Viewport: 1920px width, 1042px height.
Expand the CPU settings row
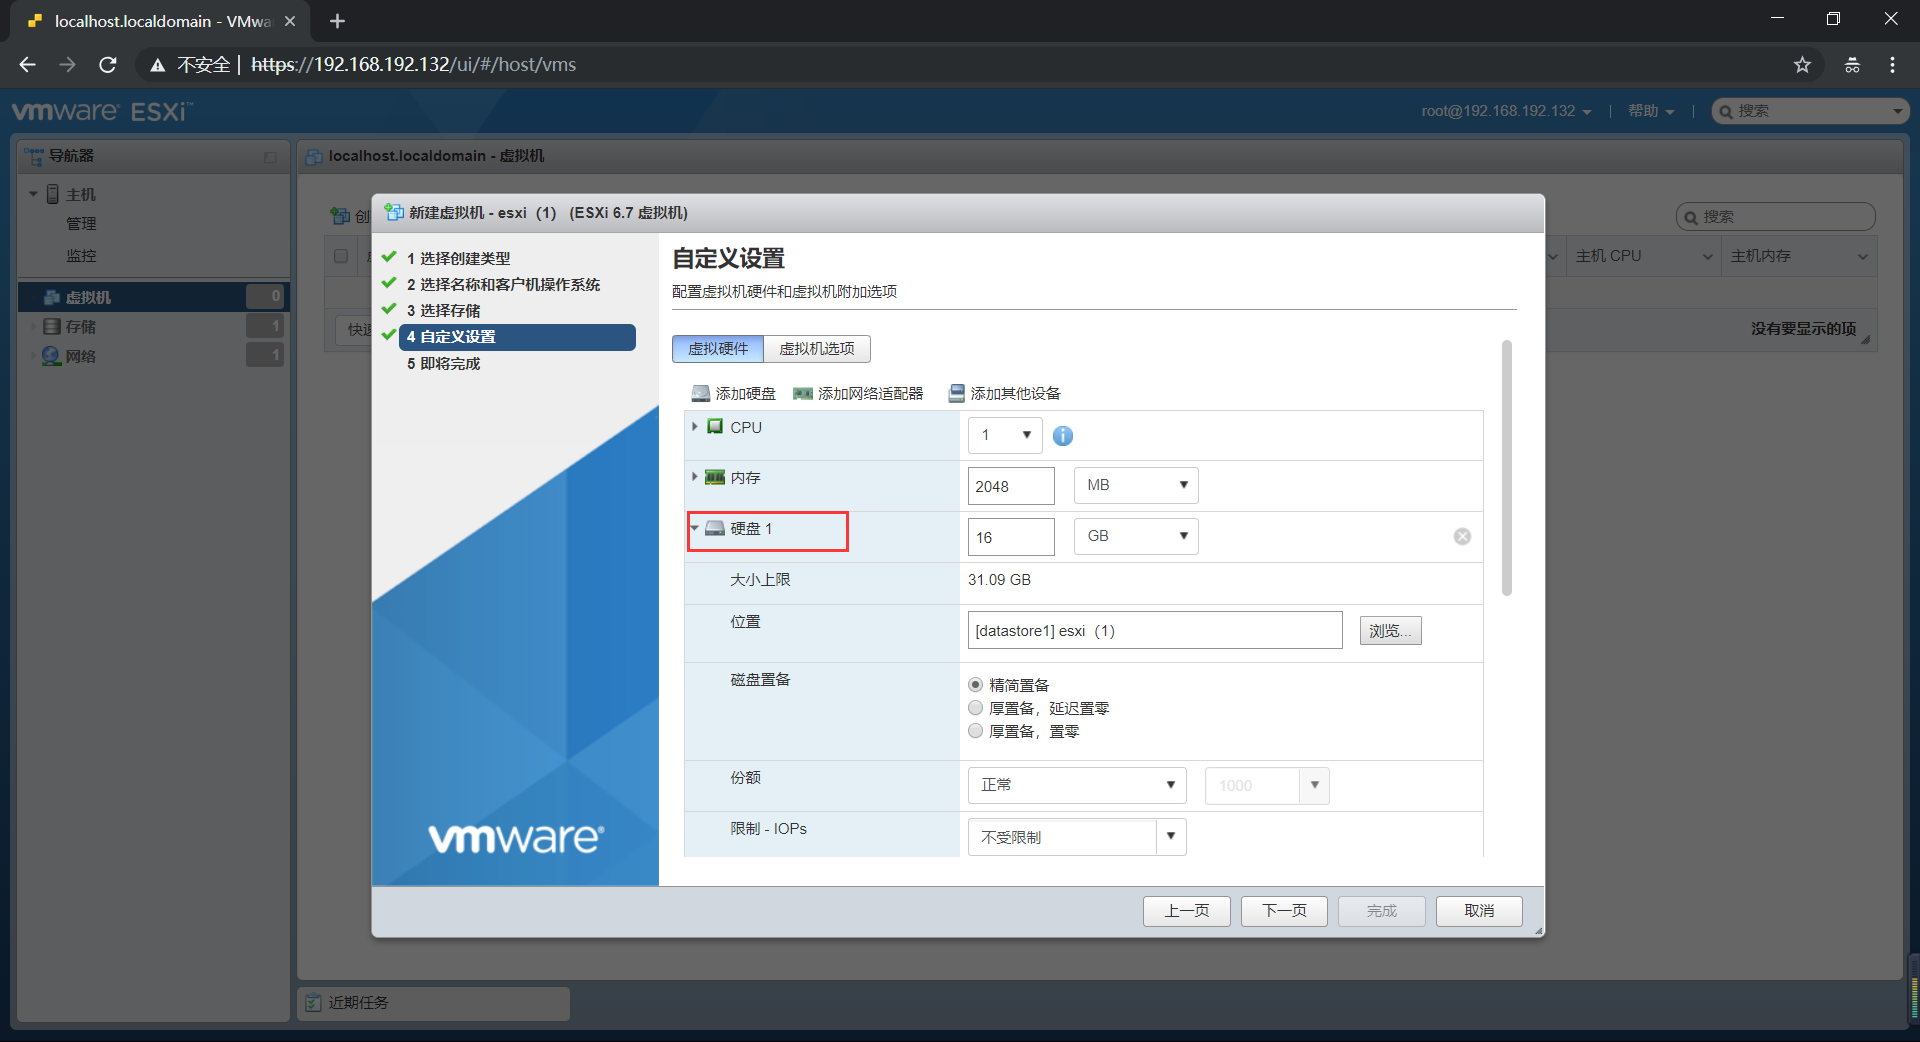[694, 427]
